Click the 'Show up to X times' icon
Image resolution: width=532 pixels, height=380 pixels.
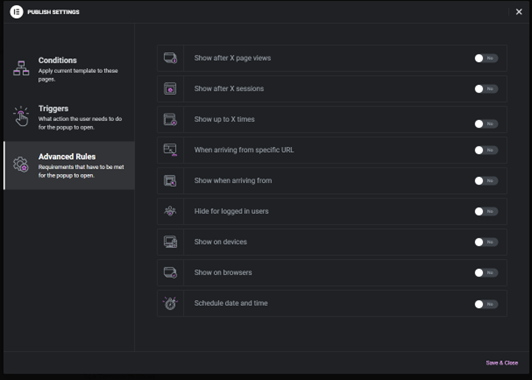tap(170, 119)
